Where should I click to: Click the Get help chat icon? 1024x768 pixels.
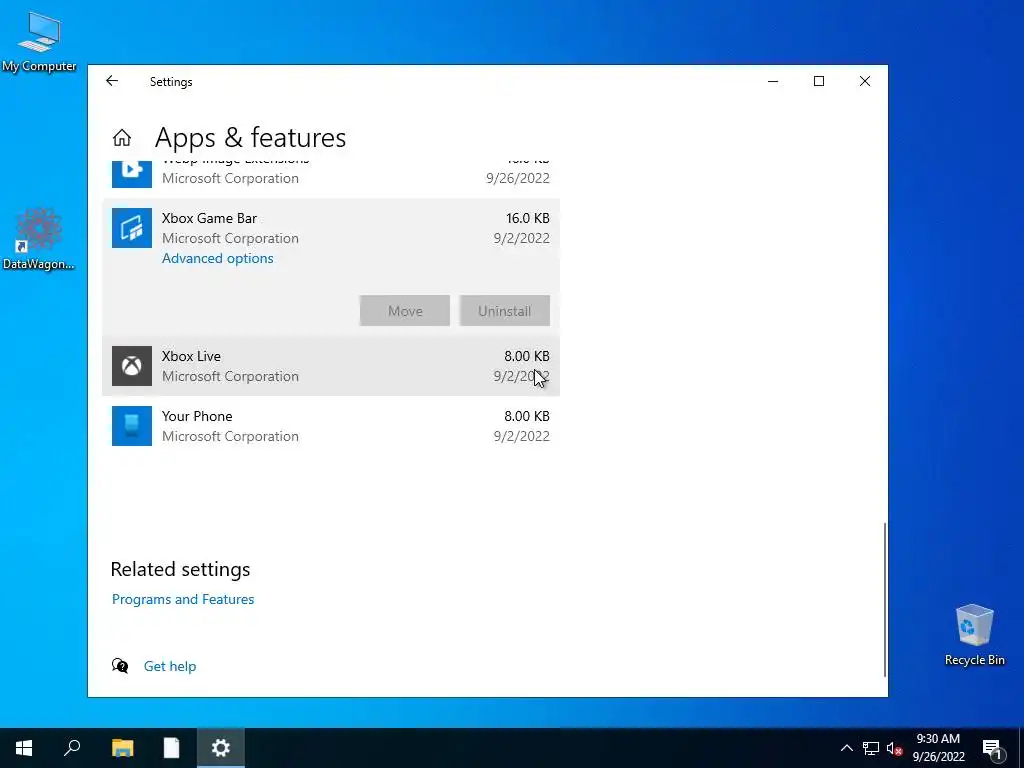point(120,665)
